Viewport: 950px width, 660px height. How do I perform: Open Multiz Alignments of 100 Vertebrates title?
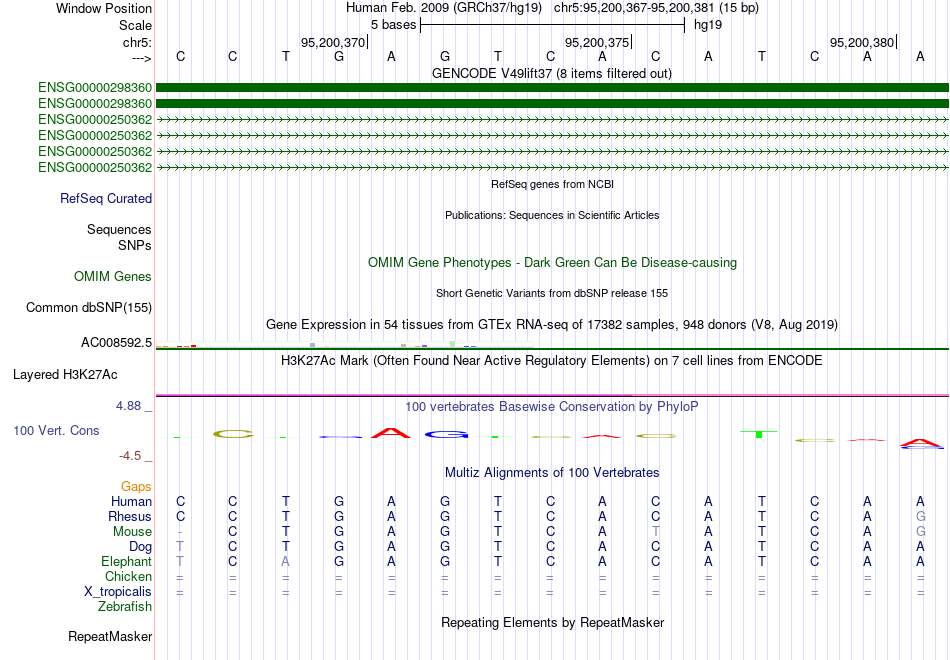click(x=552, y=473)
